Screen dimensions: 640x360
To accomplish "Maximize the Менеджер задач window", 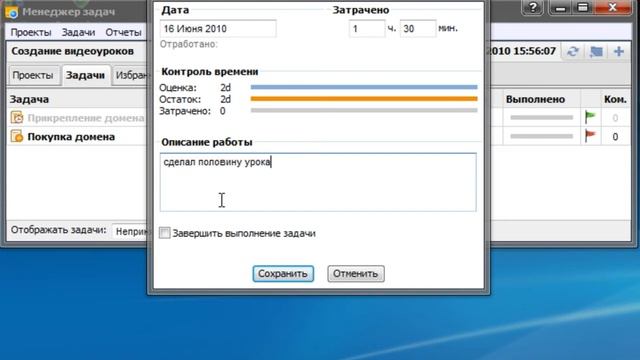I will [x=583, y=8].
